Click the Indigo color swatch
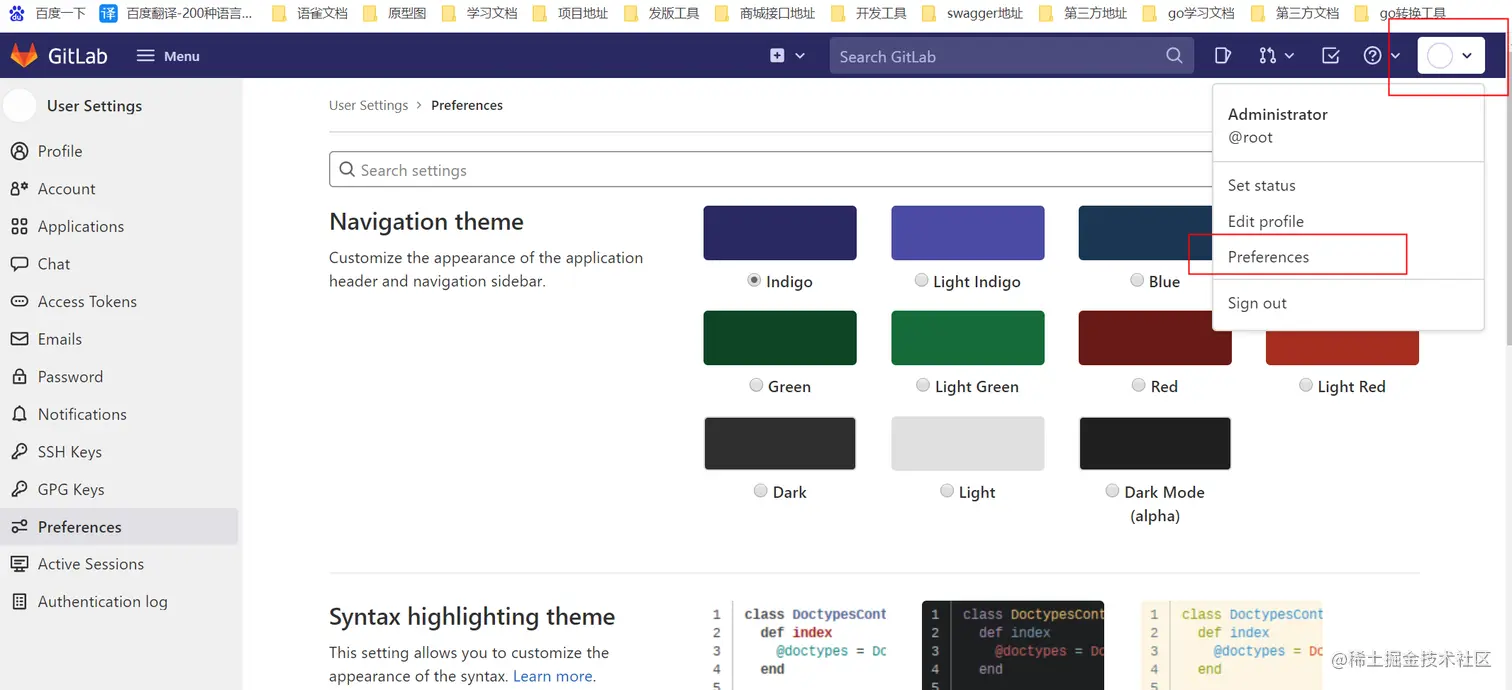Viewport: 1512px width, 690px height. click(x=780, y=233)
